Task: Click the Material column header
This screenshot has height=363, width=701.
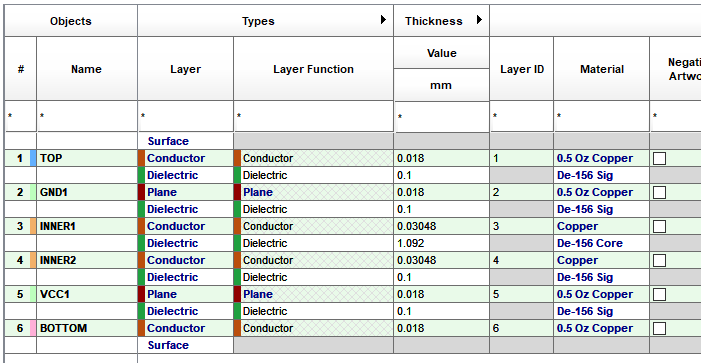Action: pos(601,69)
